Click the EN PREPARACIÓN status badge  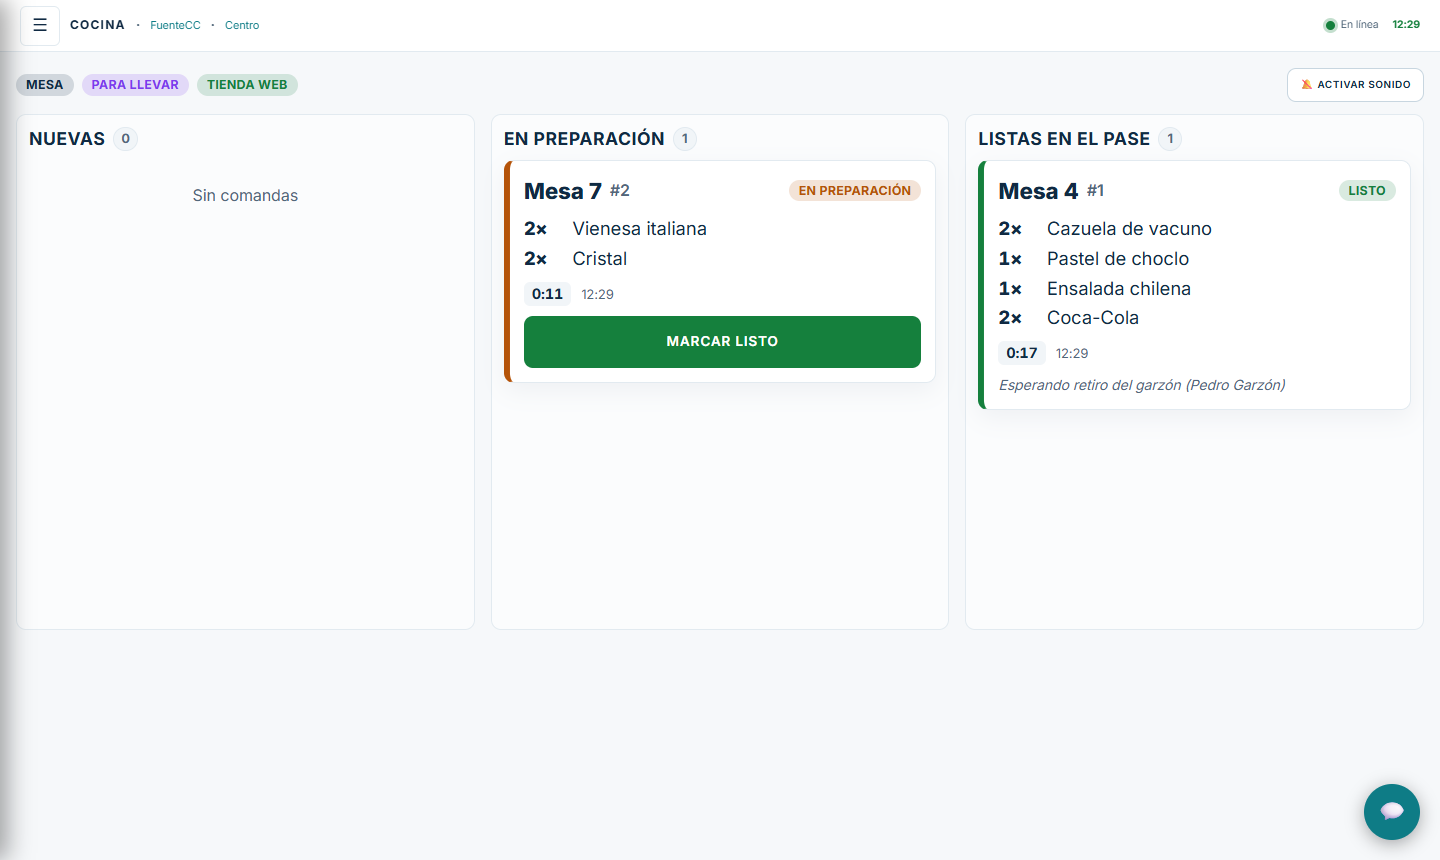pos(855,191)
